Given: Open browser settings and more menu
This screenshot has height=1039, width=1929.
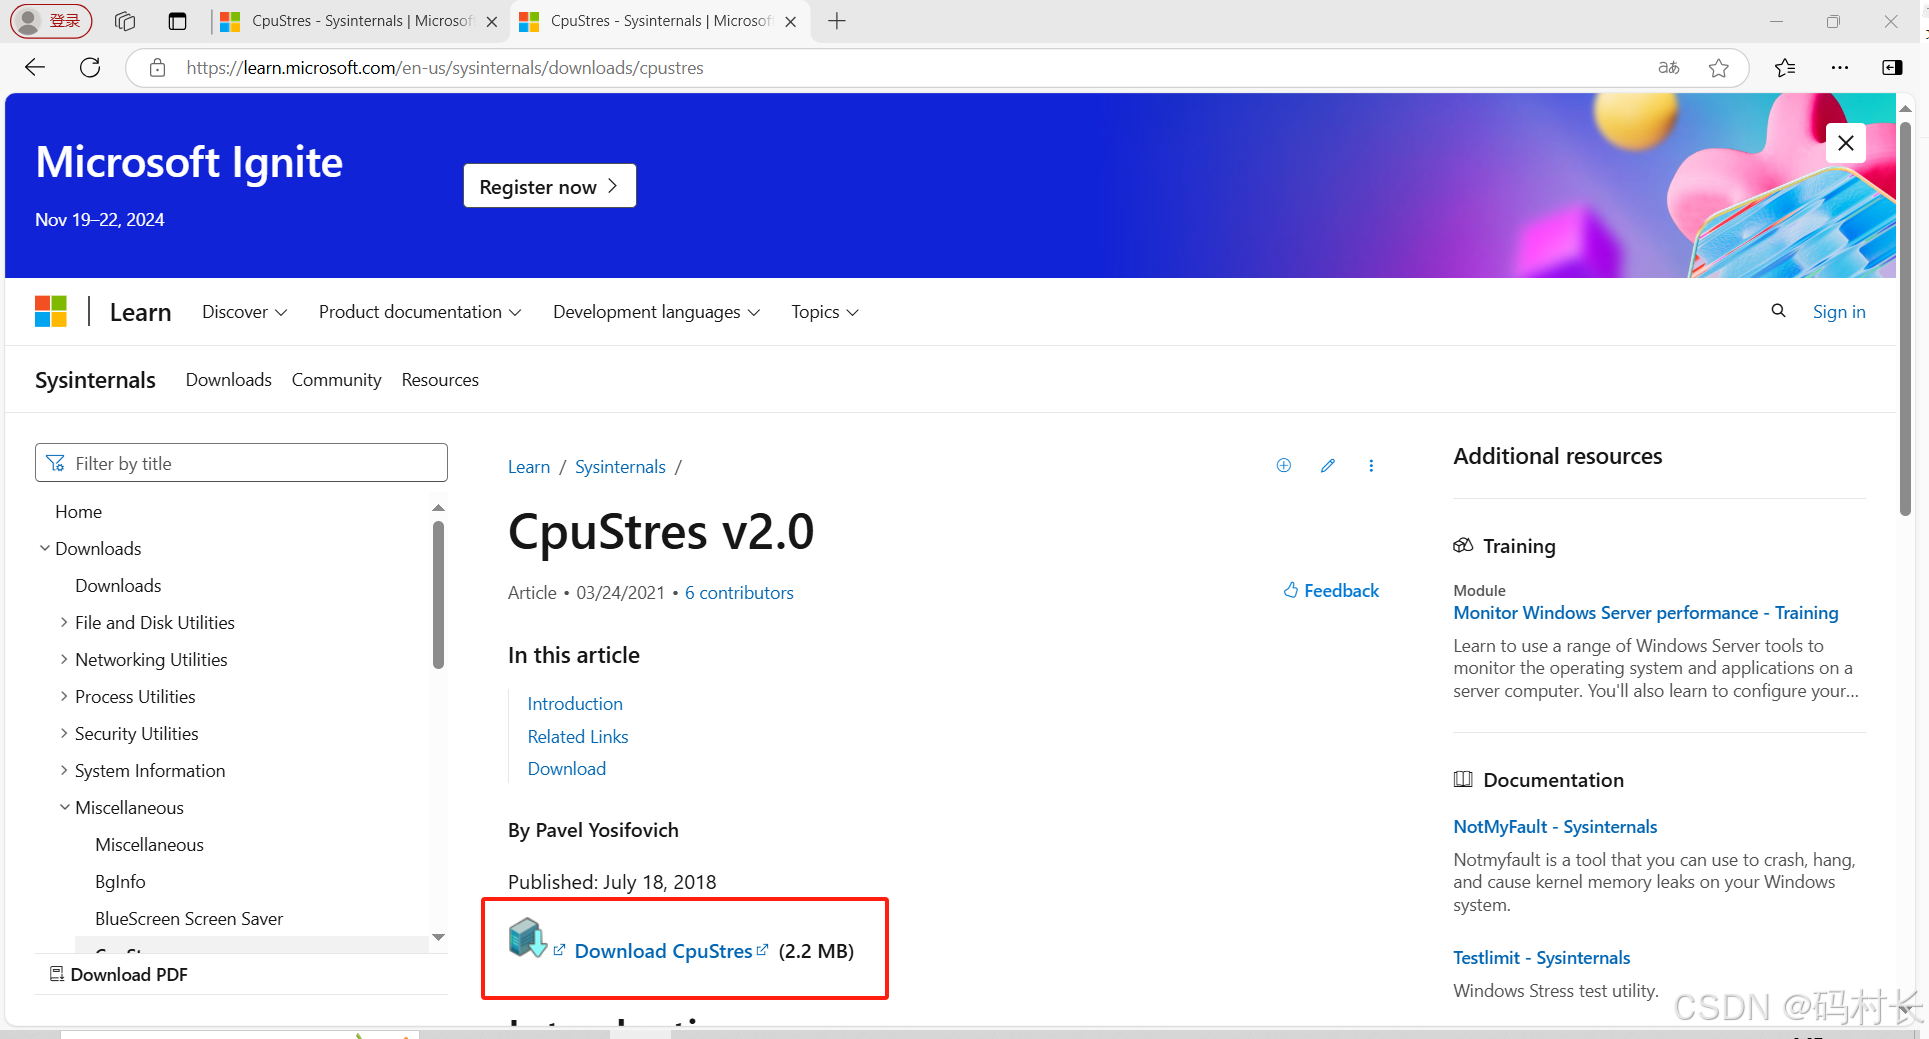Looking at the screenshot, I should pos(1840,68).
